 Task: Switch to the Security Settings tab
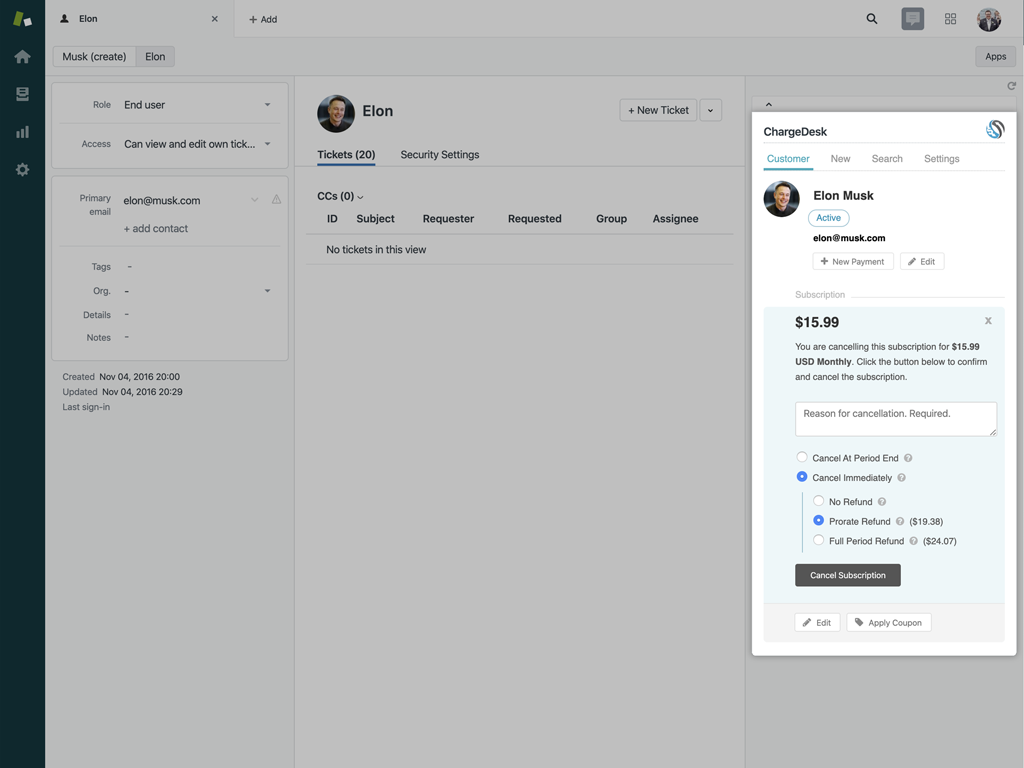pyautogui.click(x=439, y=155)
